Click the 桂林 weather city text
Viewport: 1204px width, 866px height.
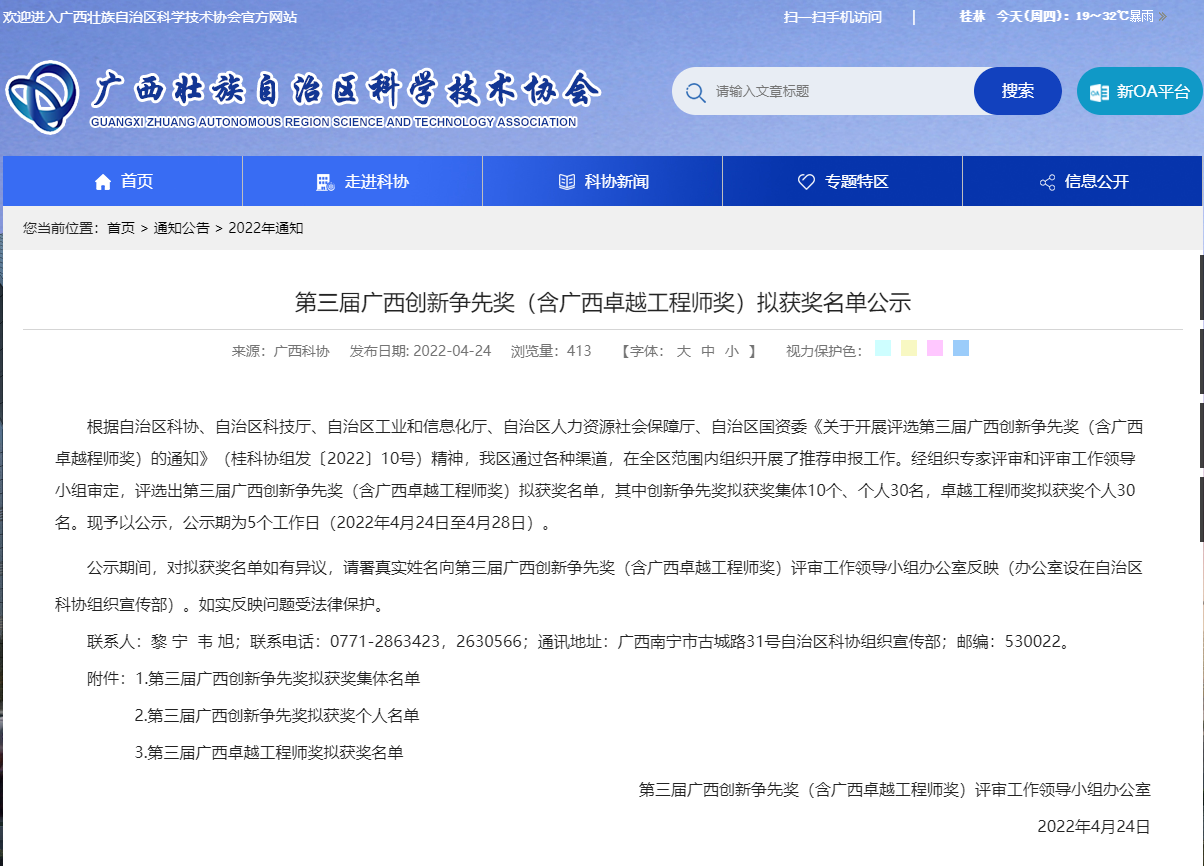coord(972,17)
